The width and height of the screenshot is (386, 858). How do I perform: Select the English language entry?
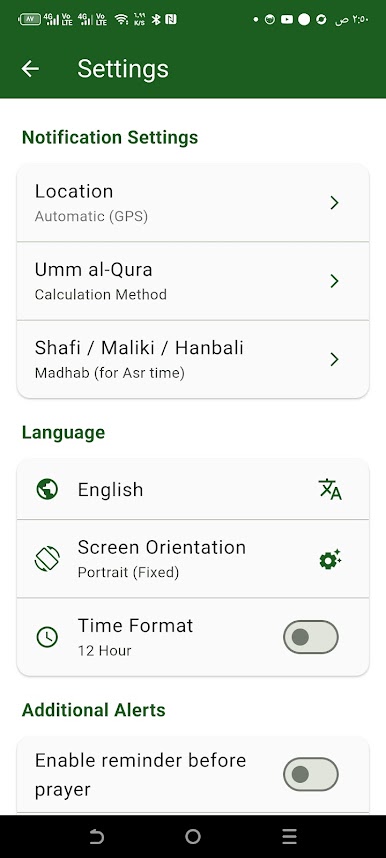(193, 489)
